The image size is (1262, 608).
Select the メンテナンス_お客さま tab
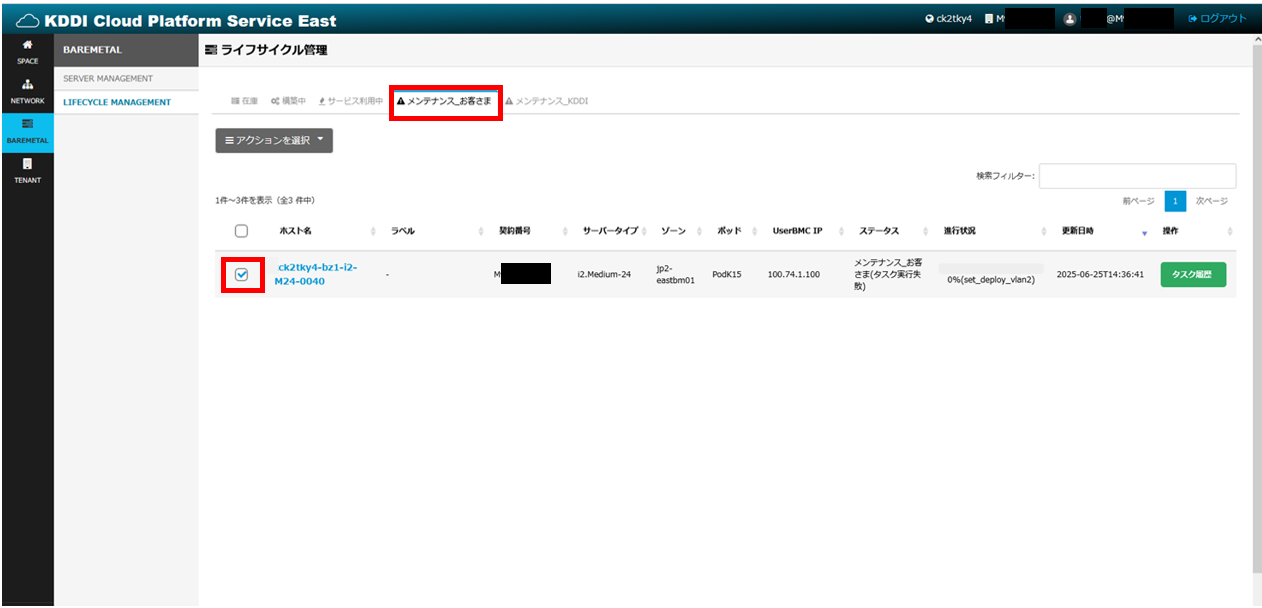pyautogui.click(x=444, y=101)
